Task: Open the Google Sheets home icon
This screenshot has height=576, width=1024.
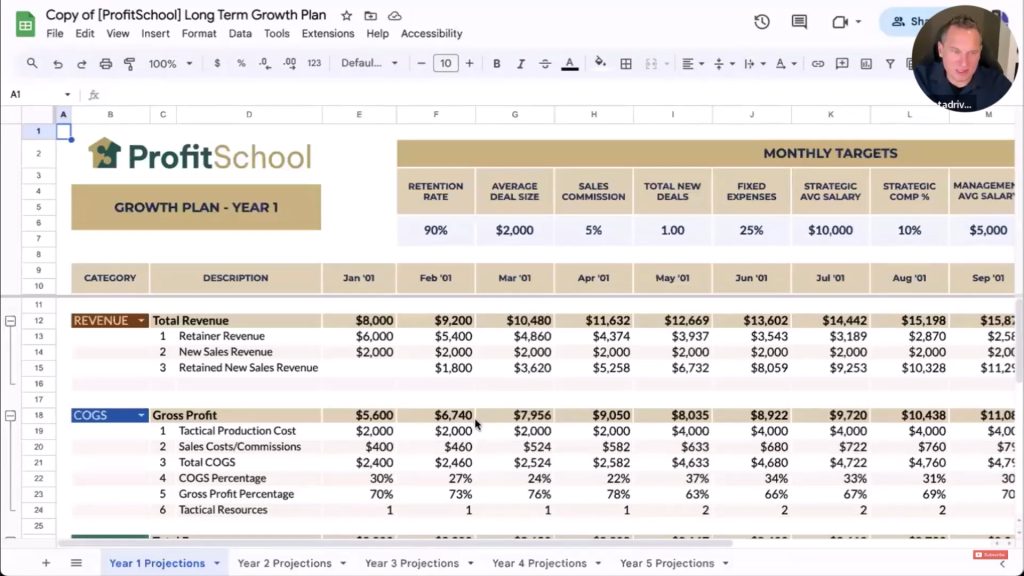Action: coord(25,24)
